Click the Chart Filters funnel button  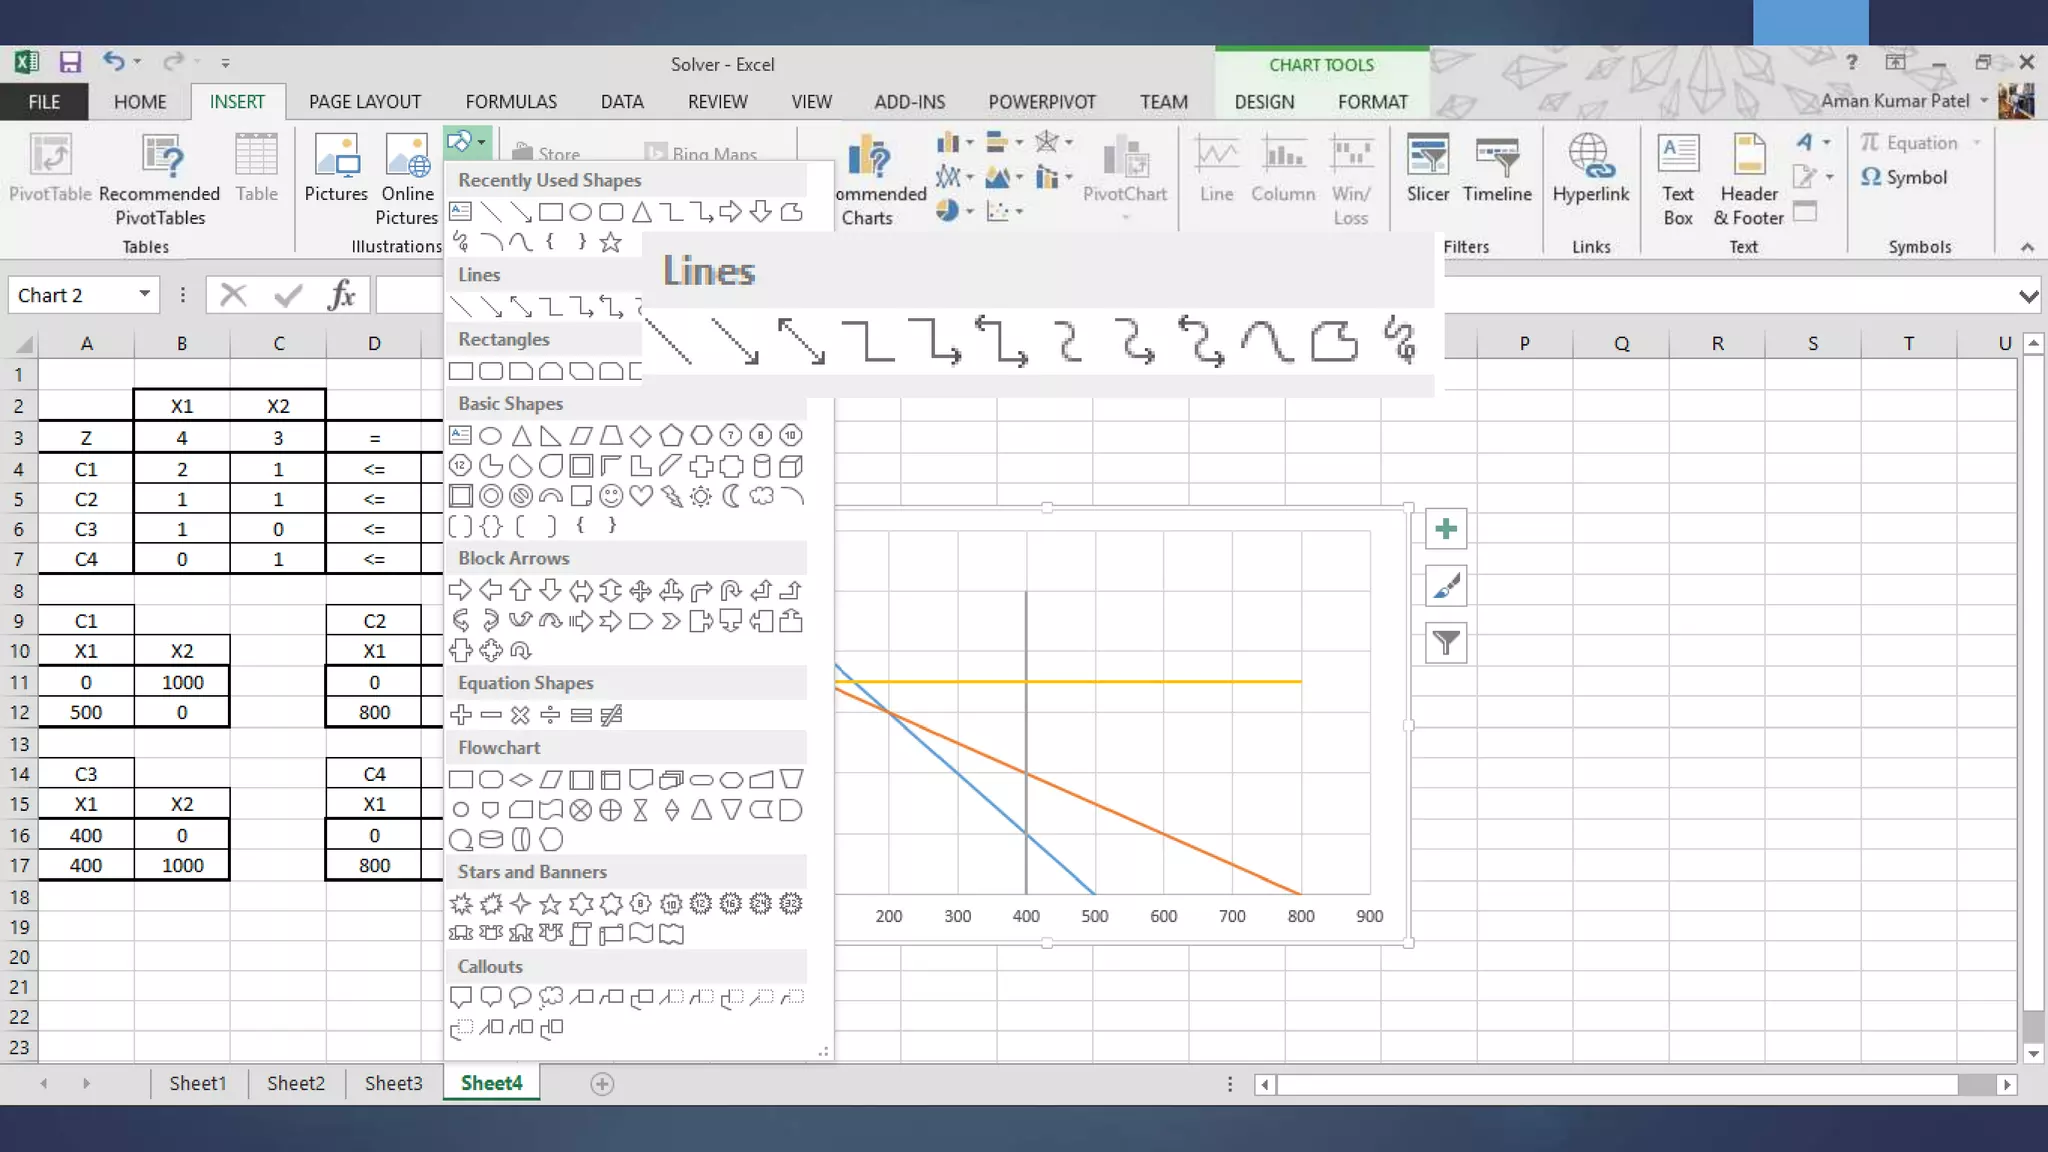[x=1446, y=643]
